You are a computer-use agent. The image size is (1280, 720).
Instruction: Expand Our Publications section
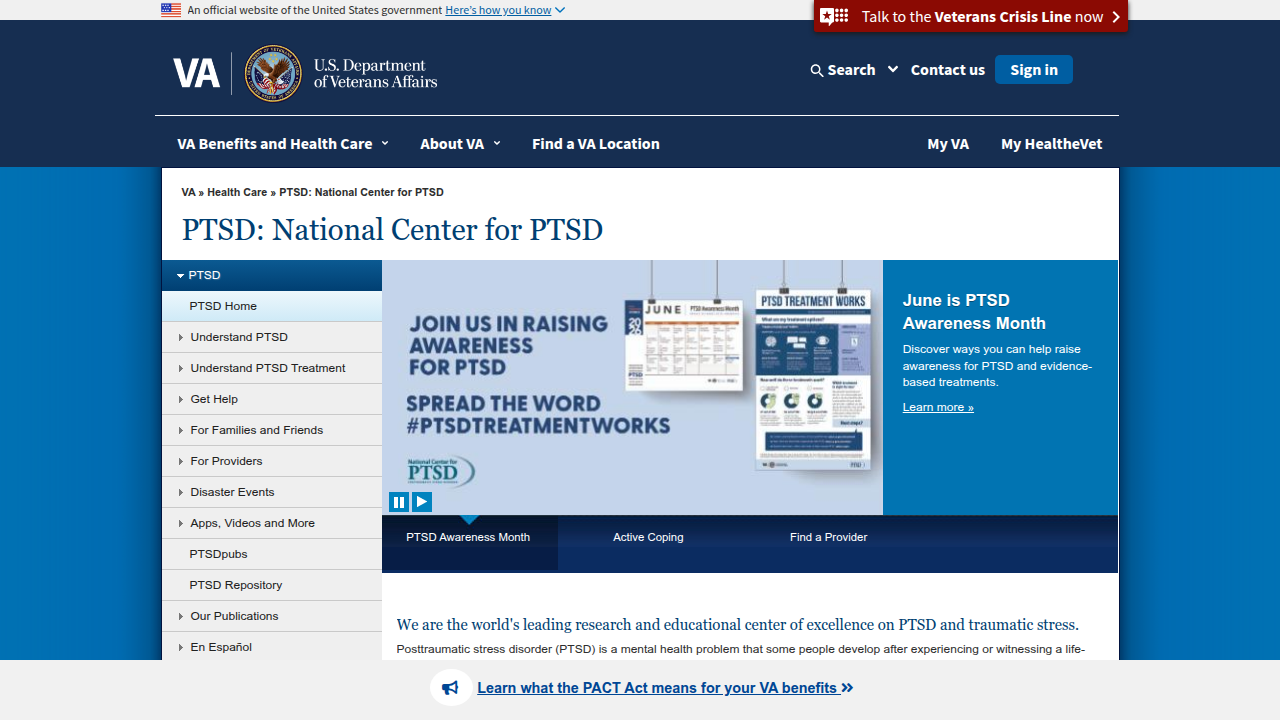click(x=272, y=616)
